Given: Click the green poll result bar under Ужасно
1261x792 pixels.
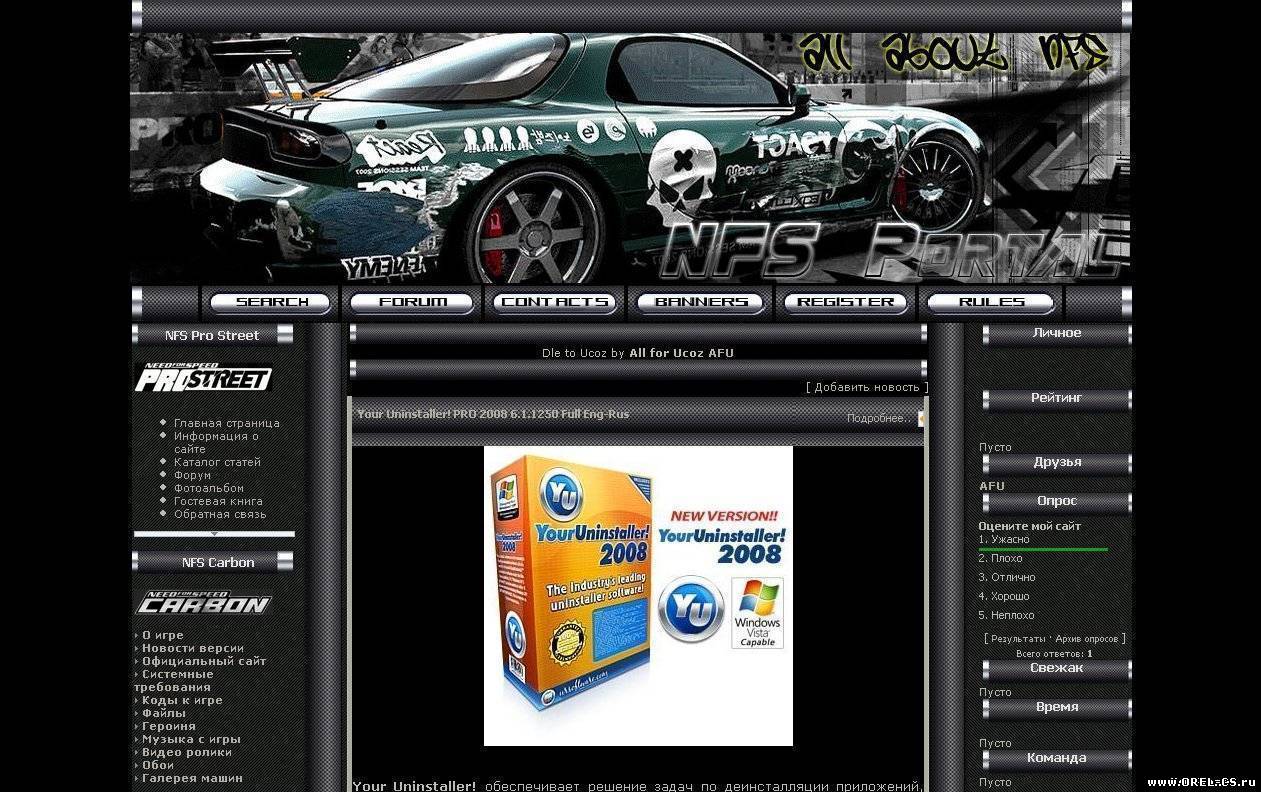Looking at the screenshot, I should 1043,549.
